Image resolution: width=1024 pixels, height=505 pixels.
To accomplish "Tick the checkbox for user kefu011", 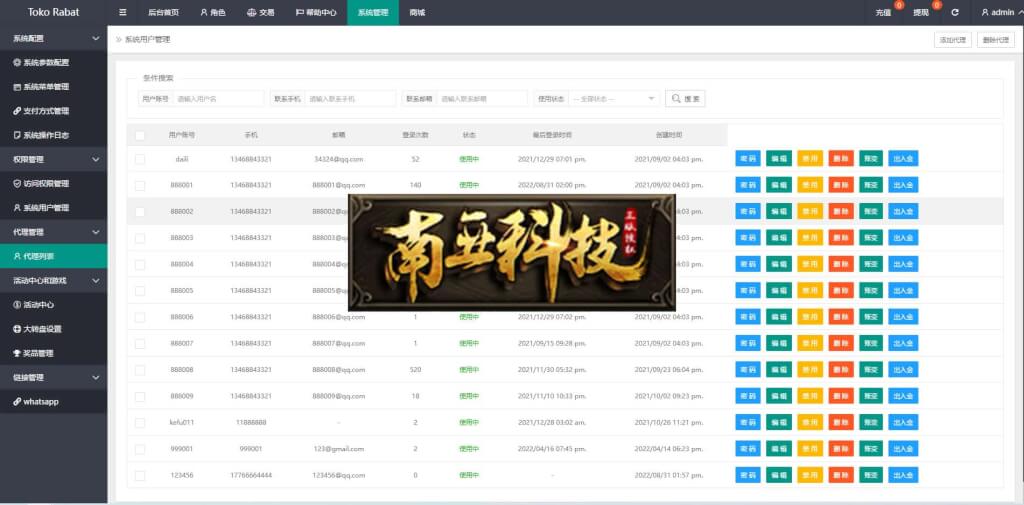I will (140, 423).
